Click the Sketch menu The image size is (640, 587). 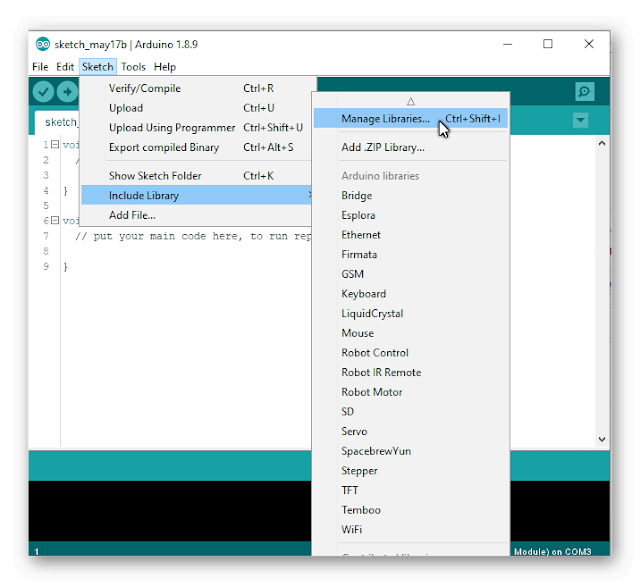pyautogui.click(x=98, y=67)
